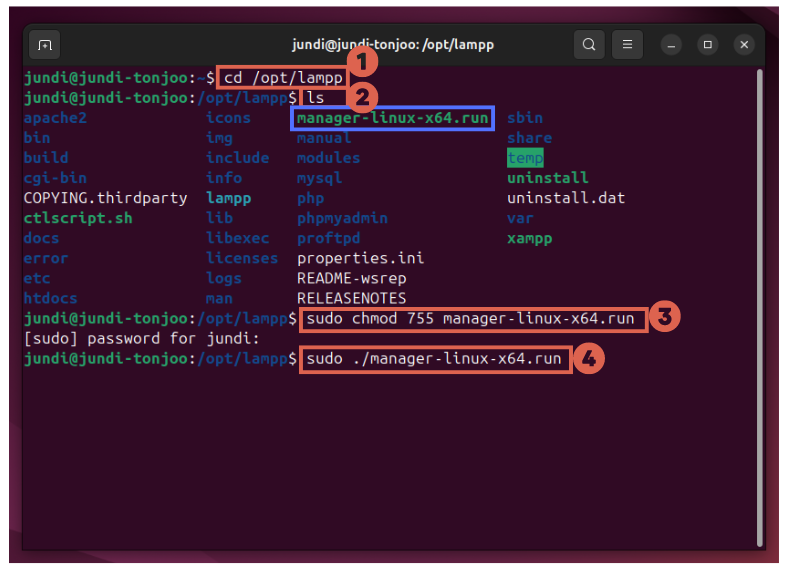
Task: Click the bin directory name
Action: 37,138
